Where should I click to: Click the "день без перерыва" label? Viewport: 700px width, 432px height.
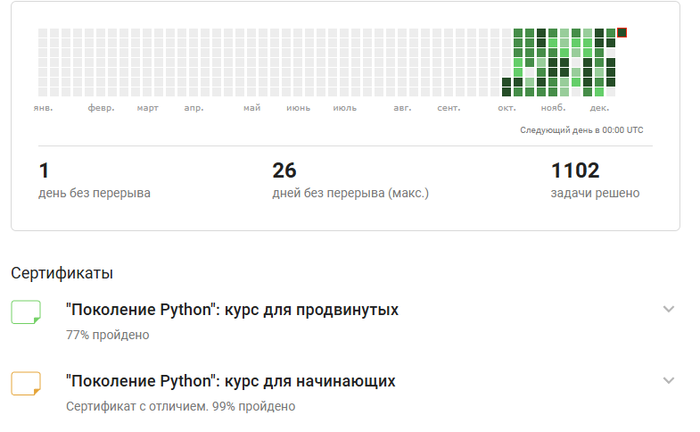point(94,193)
